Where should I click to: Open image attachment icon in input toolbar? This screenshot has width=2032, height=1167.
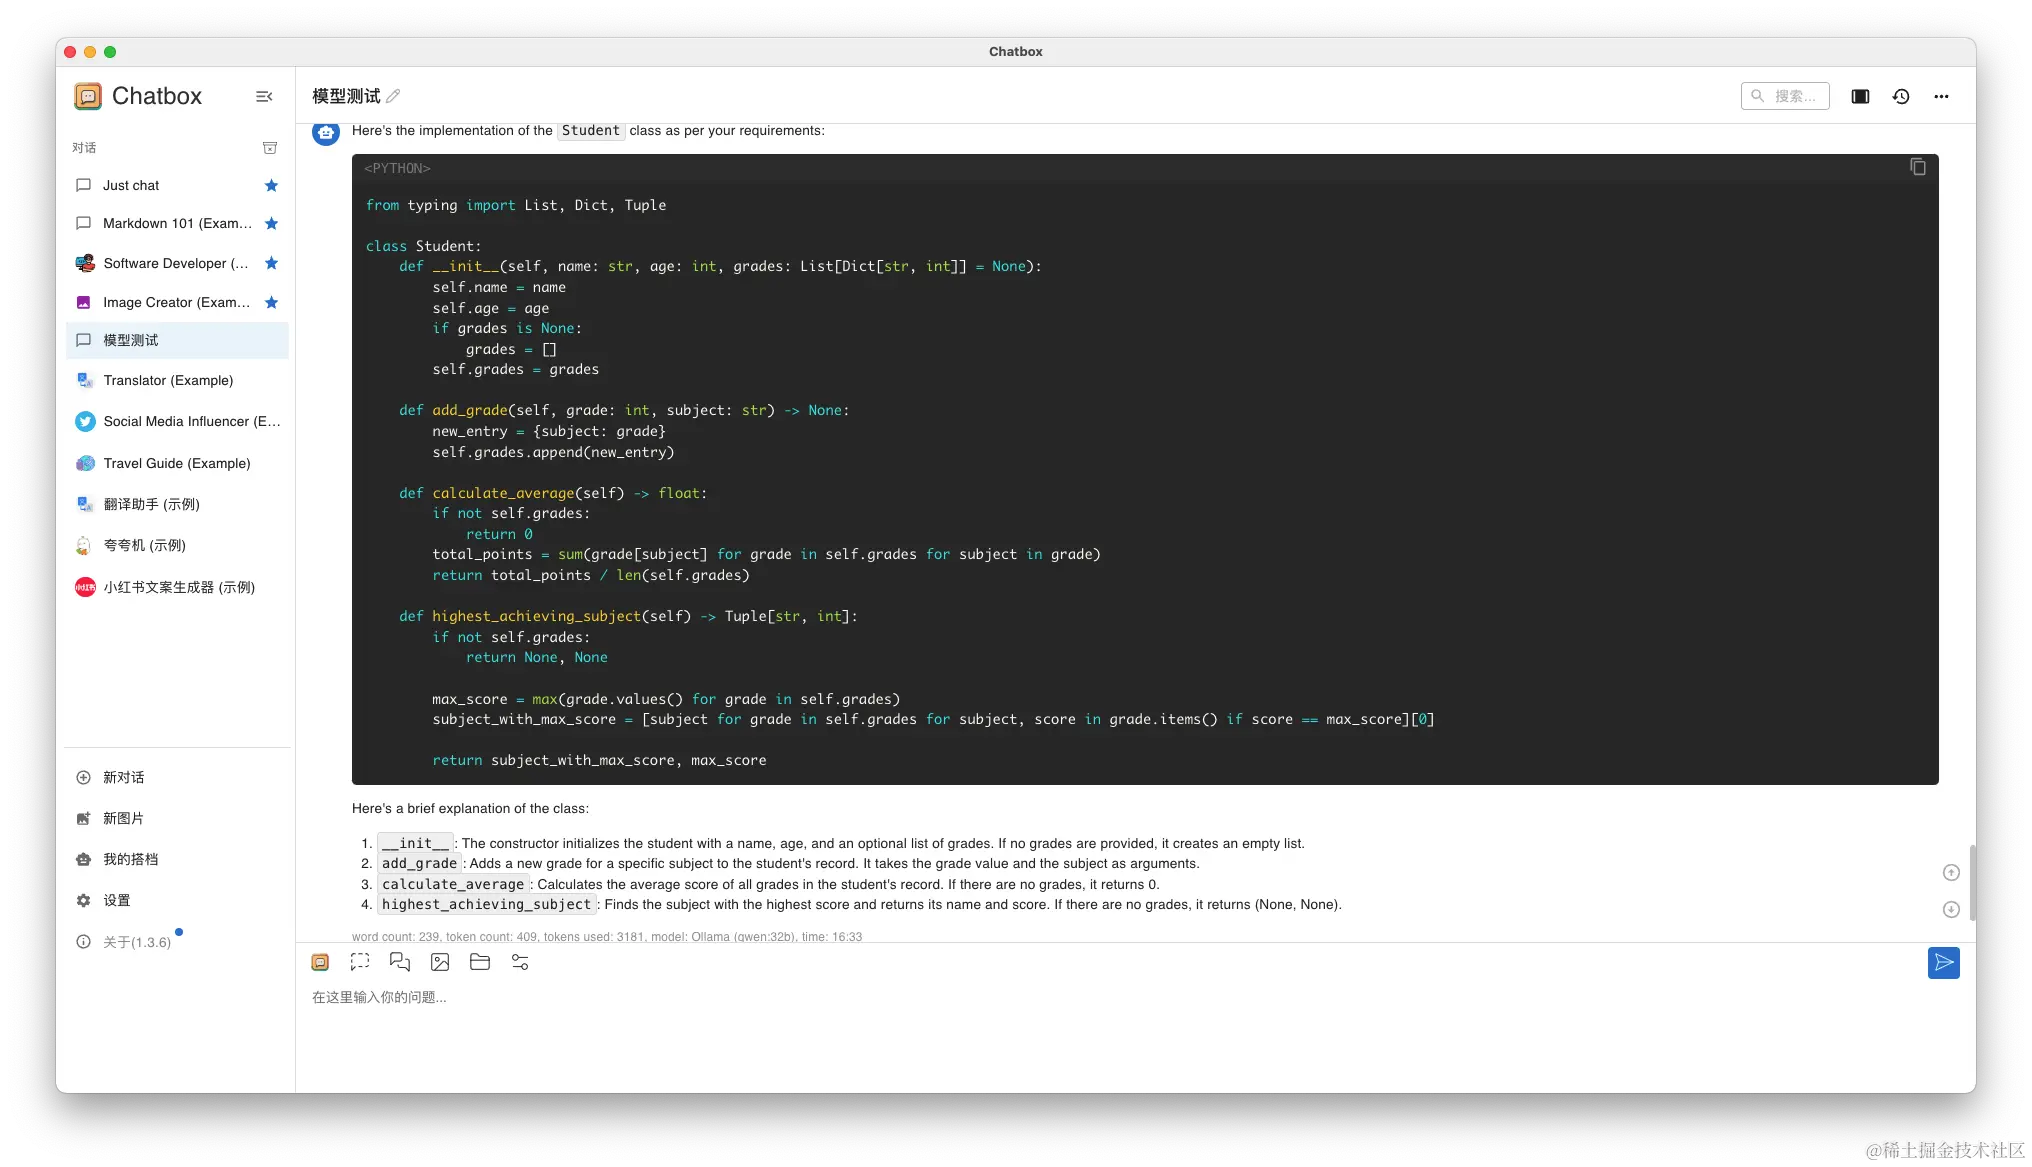tap(440, 962)
